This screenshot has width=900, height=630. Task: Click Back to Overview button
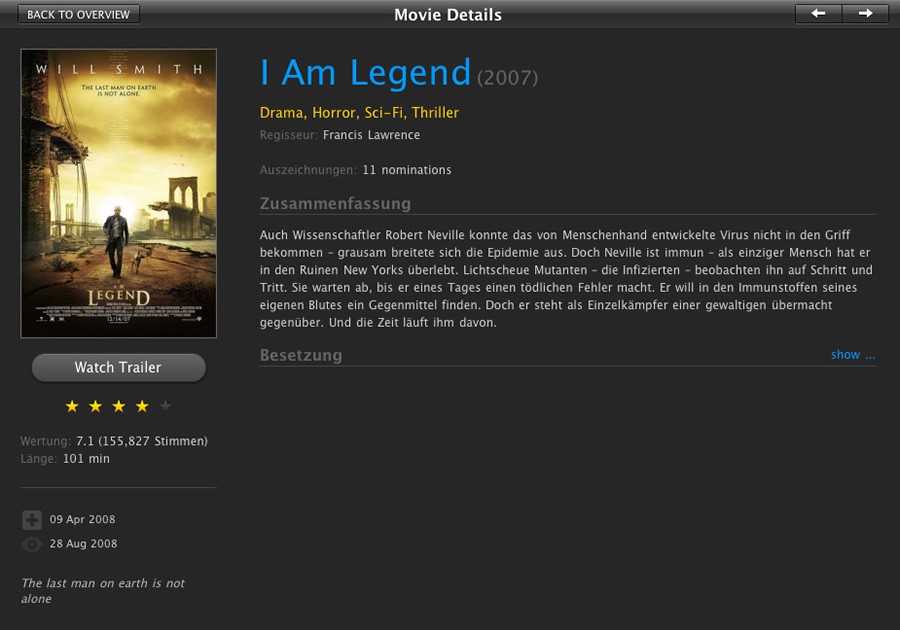pyautogui.click(x=79, y=14)
